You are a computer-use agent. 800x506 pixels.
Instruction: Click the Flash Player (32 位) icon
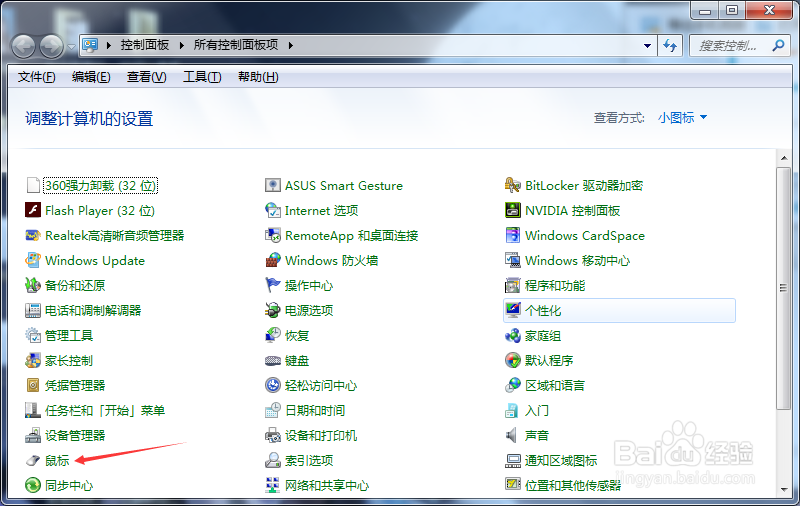pos(33,210)
